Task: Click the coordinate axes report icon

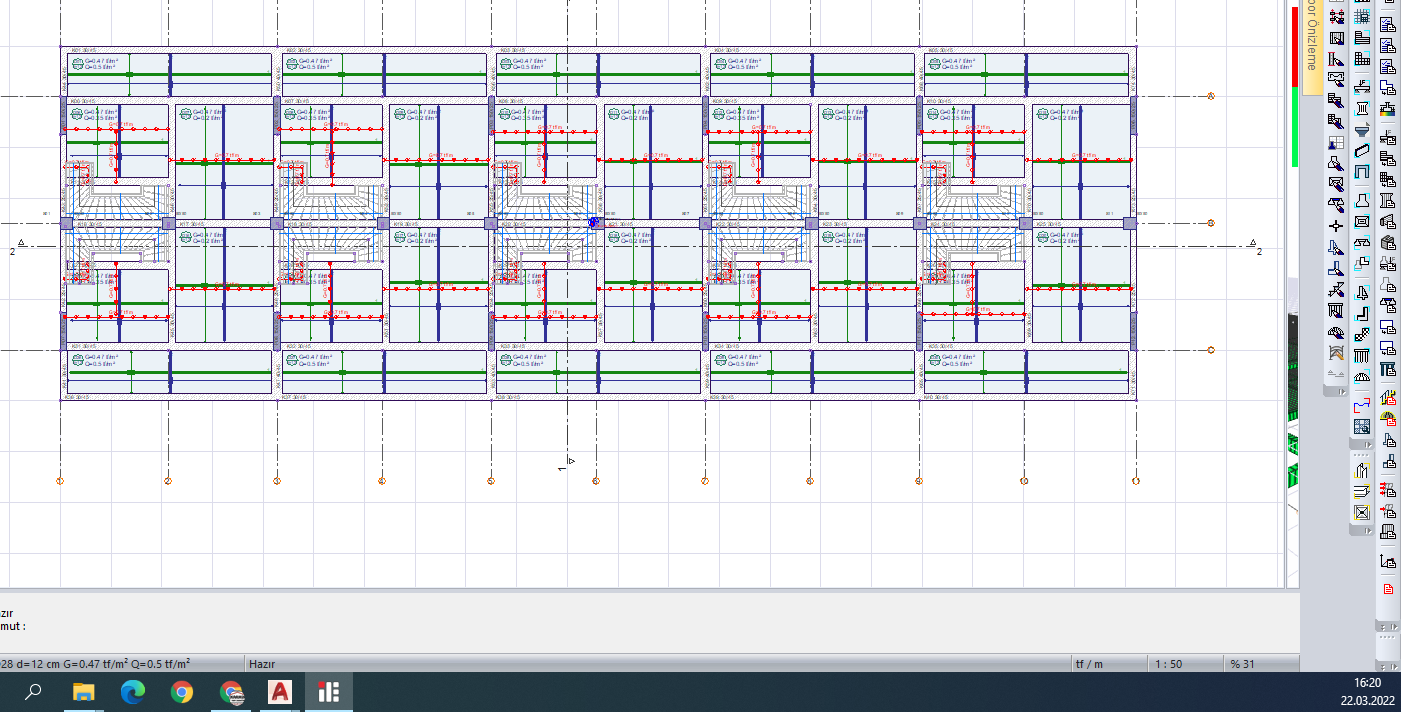Action: 1388,561
